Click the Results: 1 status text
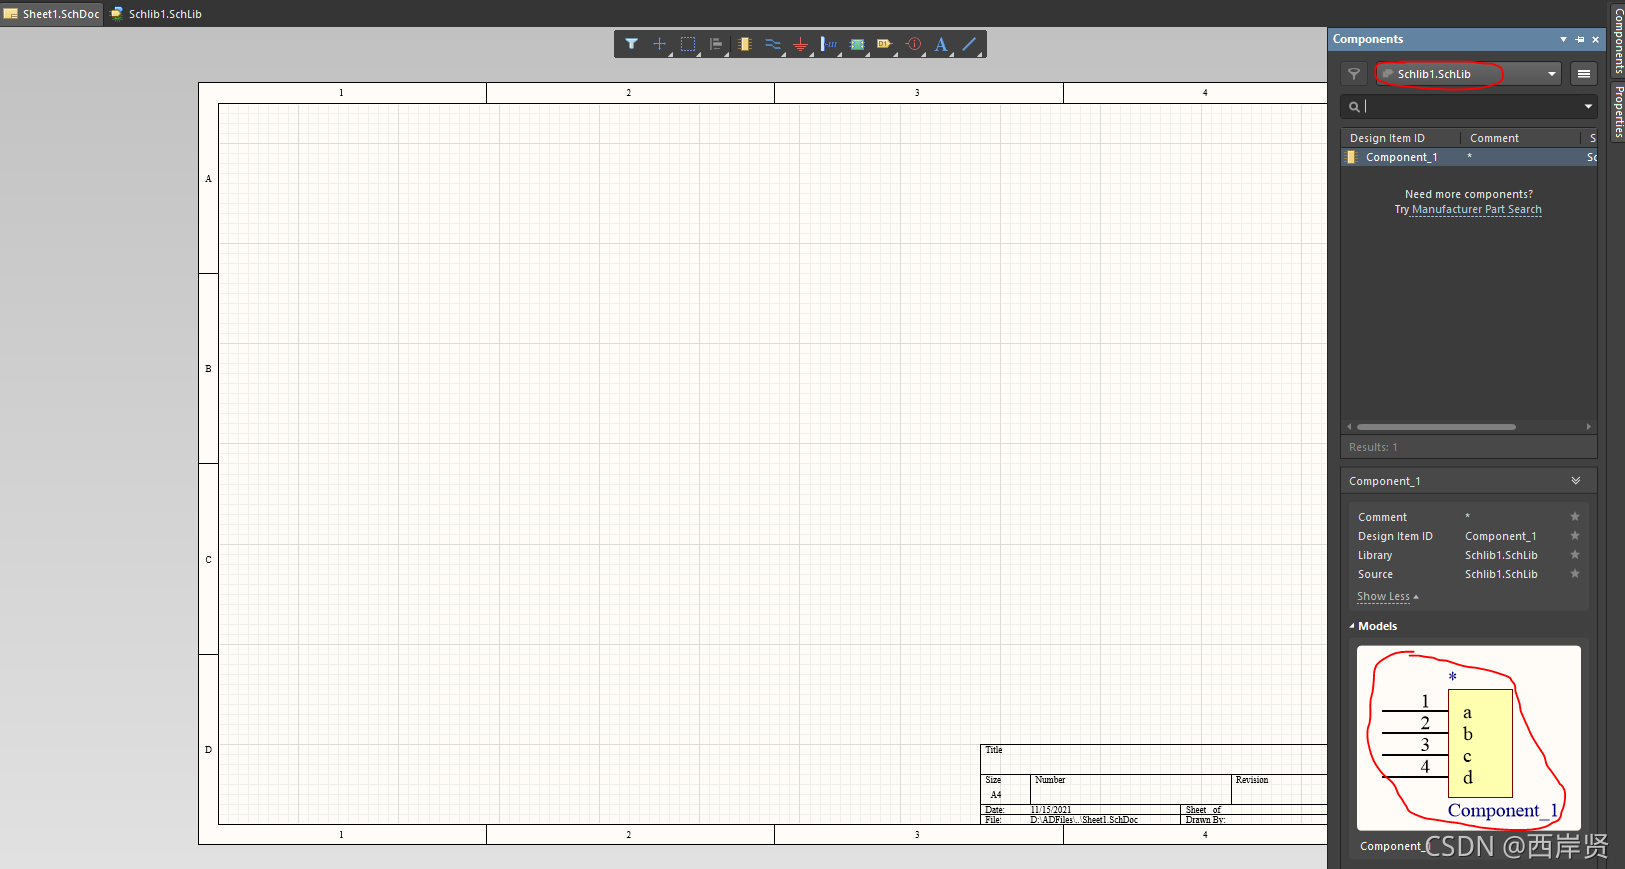Image resolution: width=1625 pixels, height=869 pixels. [1373, 447]
